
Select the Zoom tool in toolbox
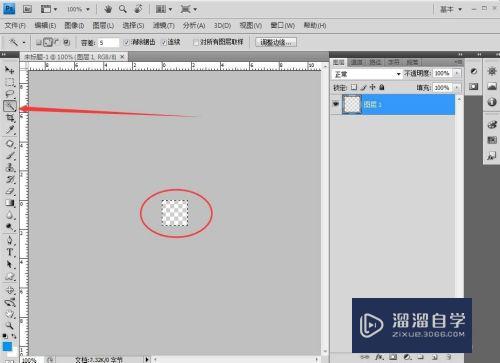click(x=9, y=326)
